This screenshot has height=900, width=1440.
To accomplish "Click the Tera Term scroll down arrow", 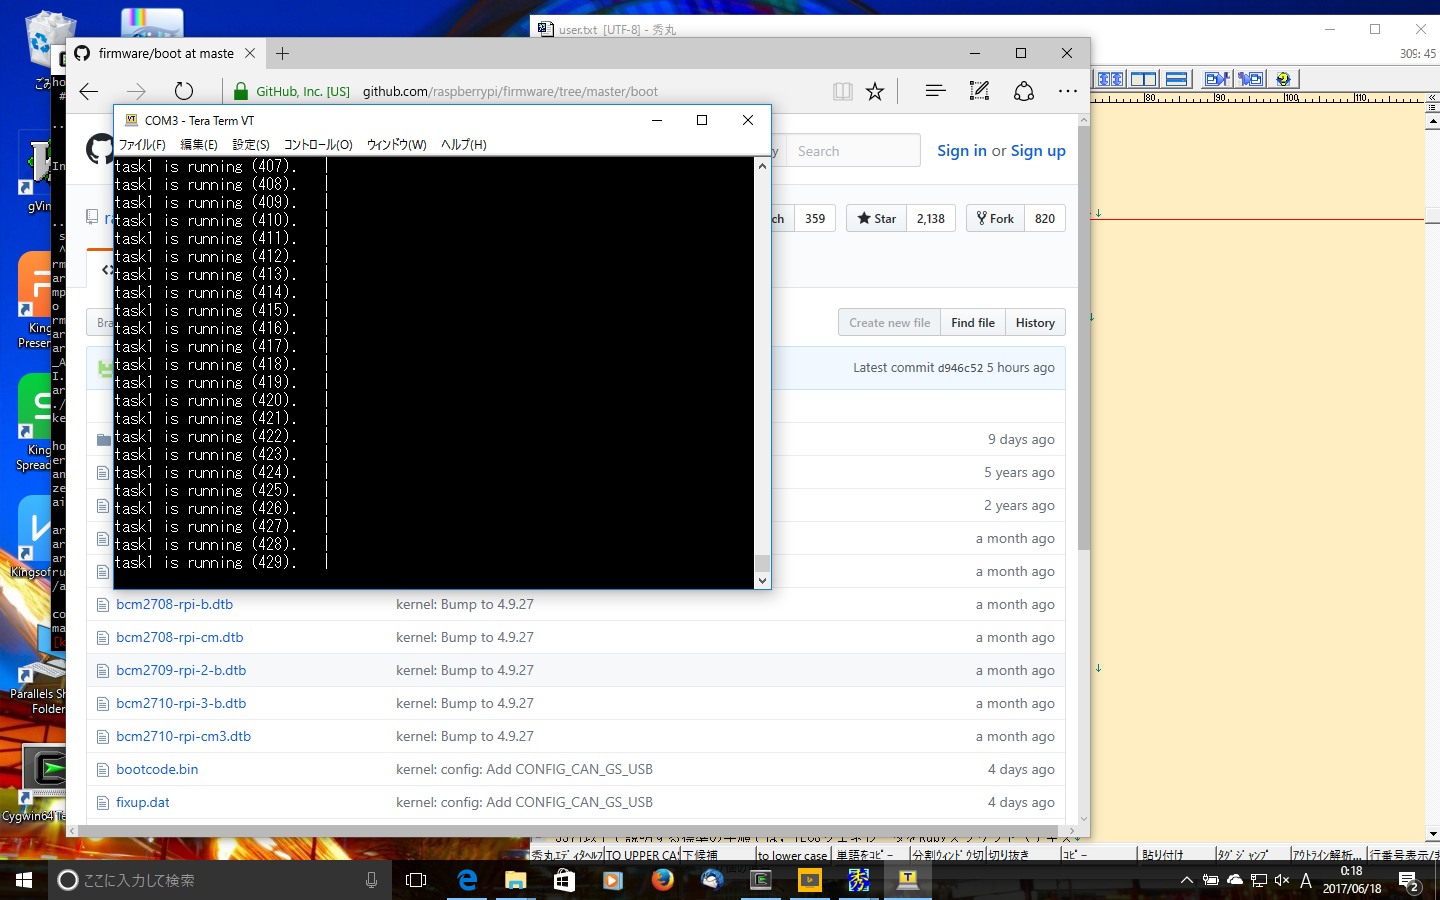I will [x=762, y=580].
